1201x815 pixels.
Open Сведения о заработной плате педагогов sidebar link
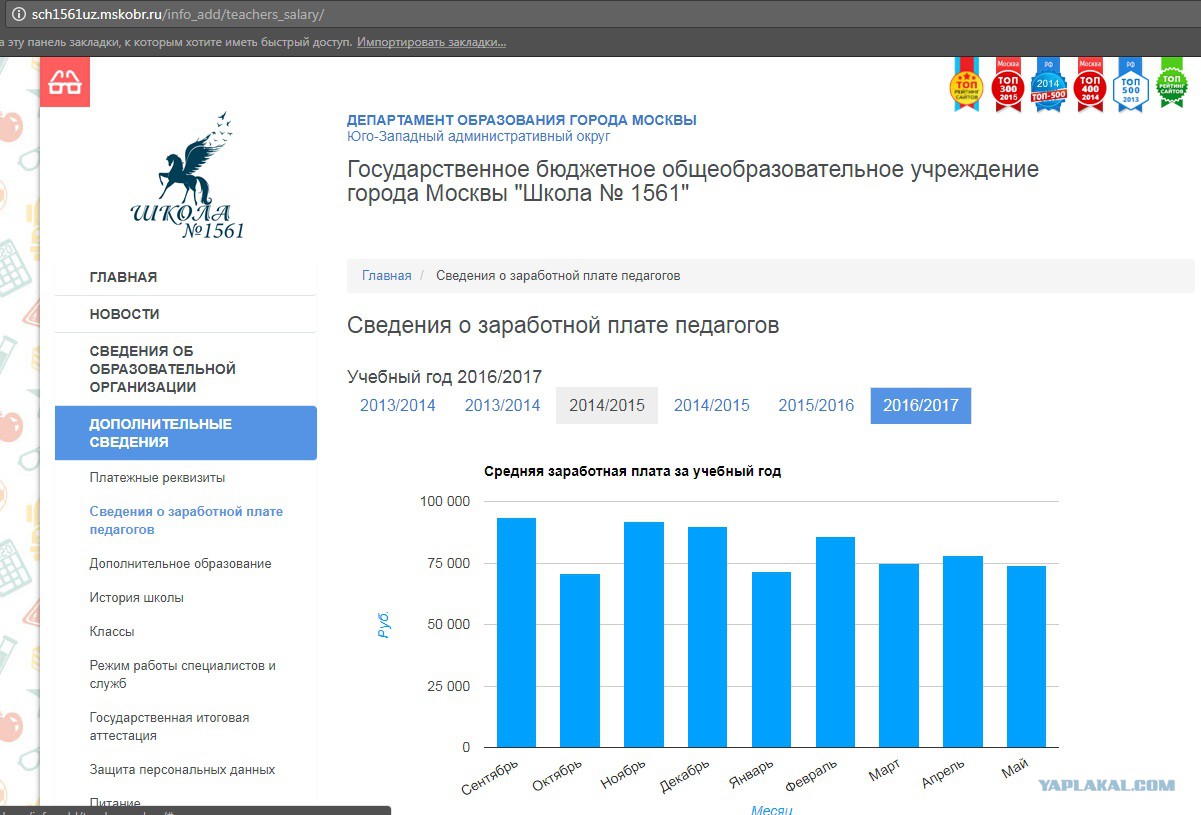tap(186, 520)
